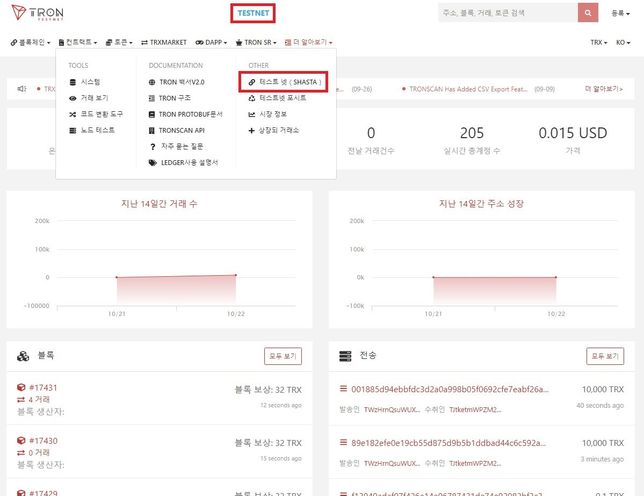The width and height of the screenshot is (644, 496).
Task: Open transaction 001885d94ebbfdc3d2a0a998b05f0692
Action: click(x=450, y=389)
